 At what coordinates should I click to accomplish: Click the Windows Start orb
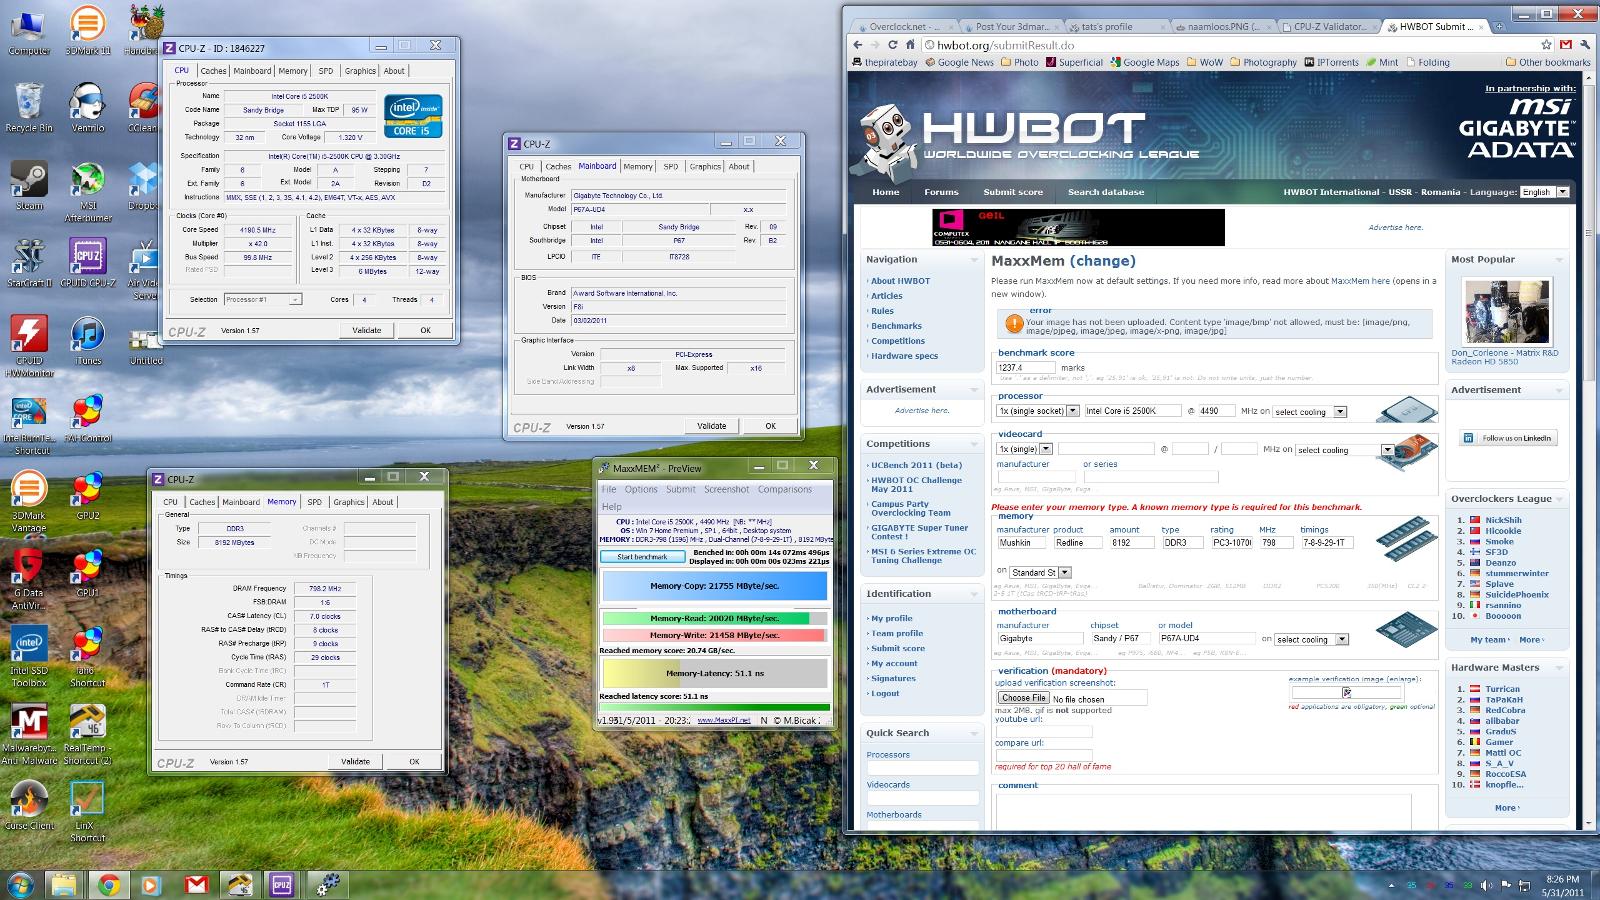click(x=20, y=885)
